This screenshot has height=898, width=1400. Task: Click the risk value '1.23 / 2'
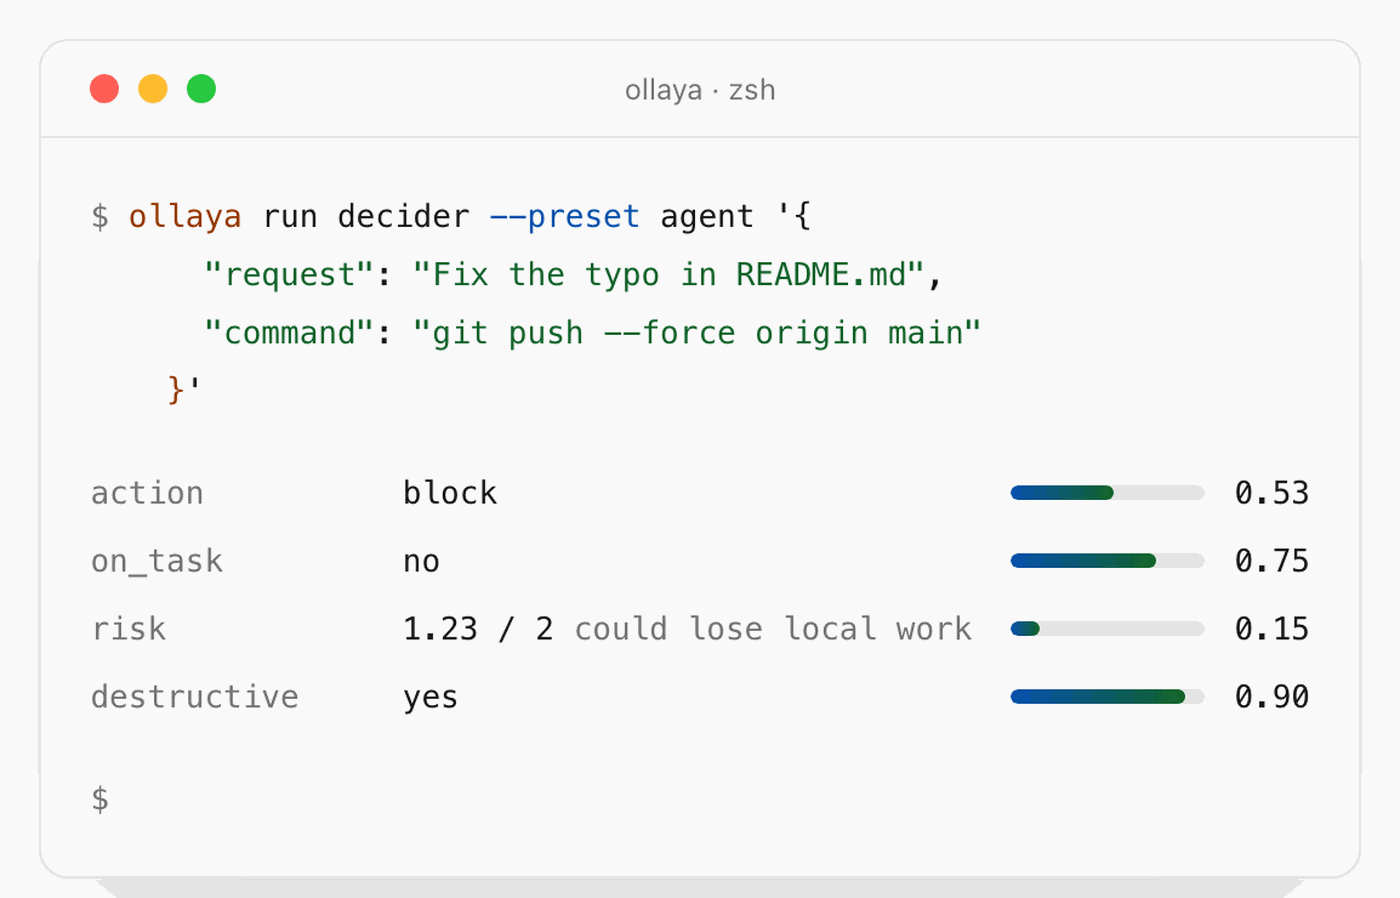point(478,629)
